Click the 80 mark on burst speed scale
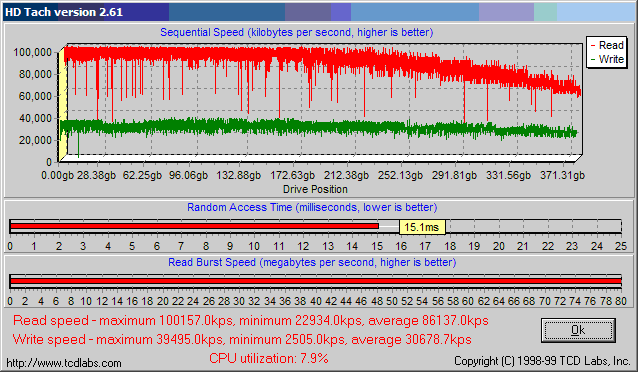 (x=621, y=301)
